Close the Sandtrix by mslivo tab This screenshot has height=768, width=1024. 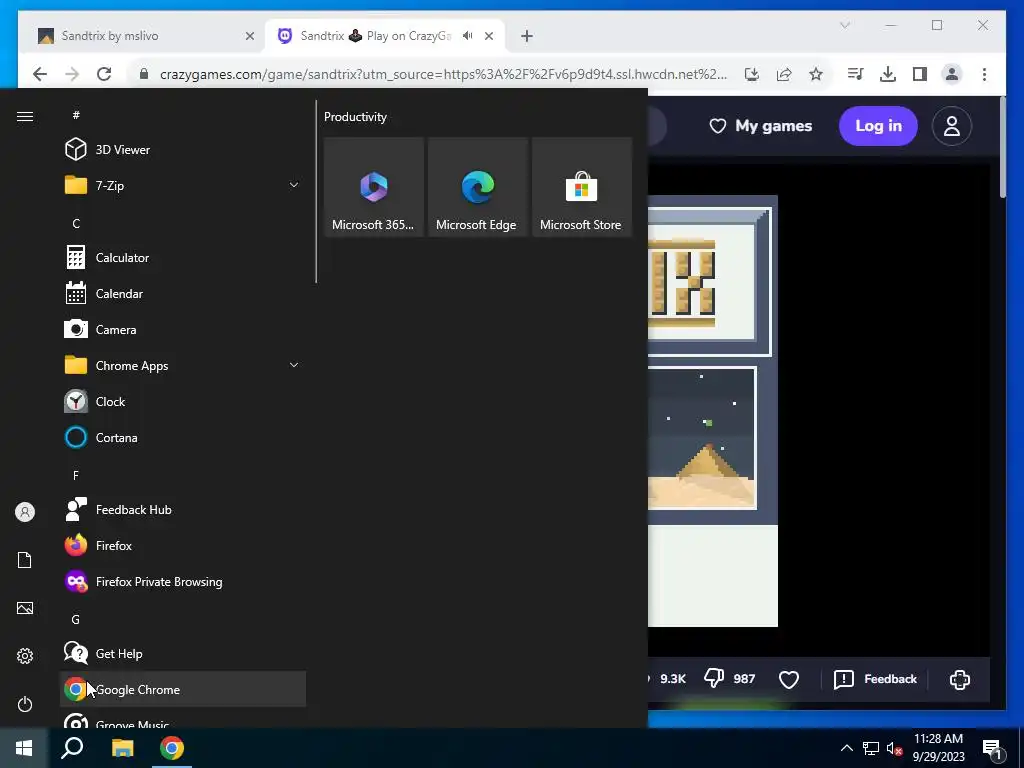pyautogui.click(x=249, y=36)
